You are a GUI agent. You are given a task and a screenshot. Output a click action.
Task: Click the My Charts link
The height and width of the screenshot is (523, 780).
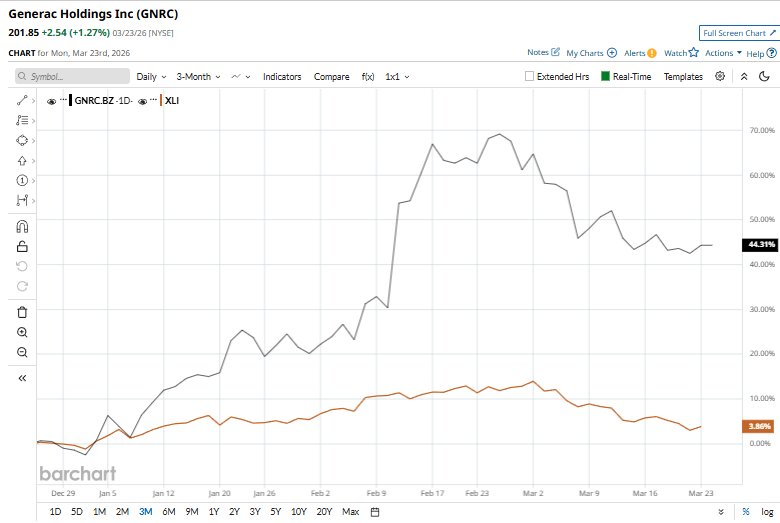tap(585, 53)
